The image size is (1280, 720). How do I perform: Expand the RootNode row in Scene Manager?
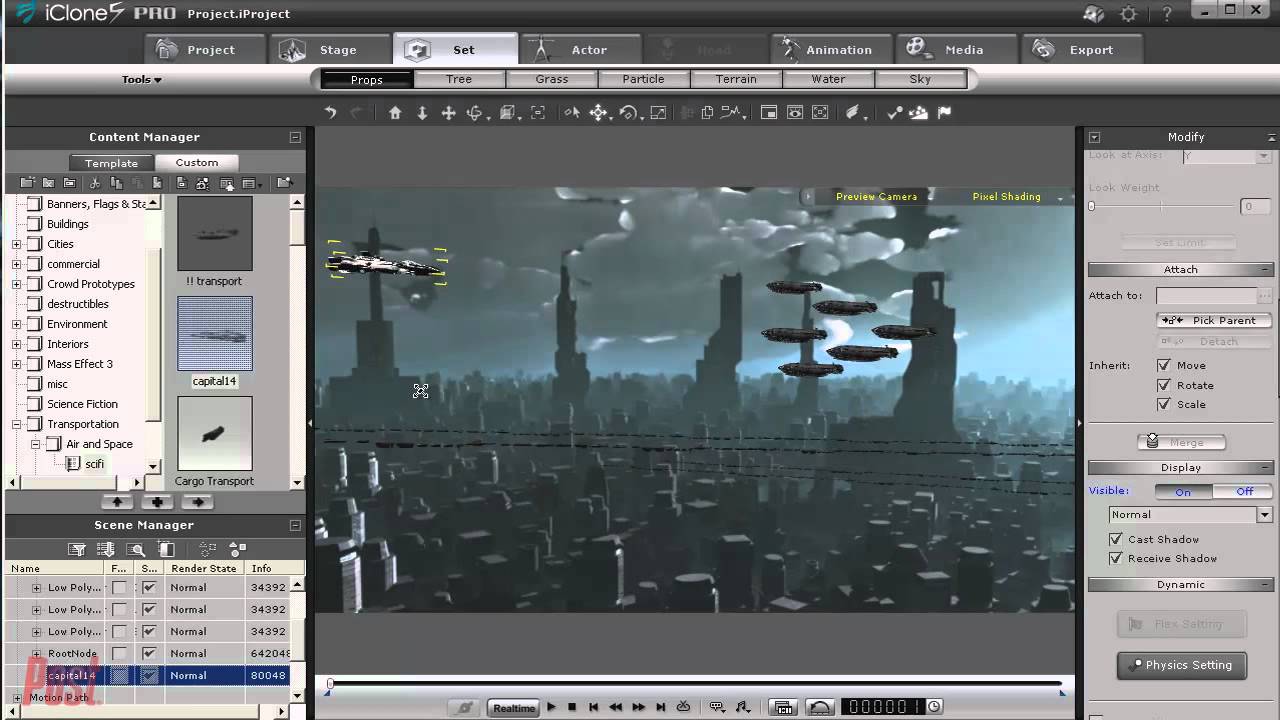click(x=36, y=654)
